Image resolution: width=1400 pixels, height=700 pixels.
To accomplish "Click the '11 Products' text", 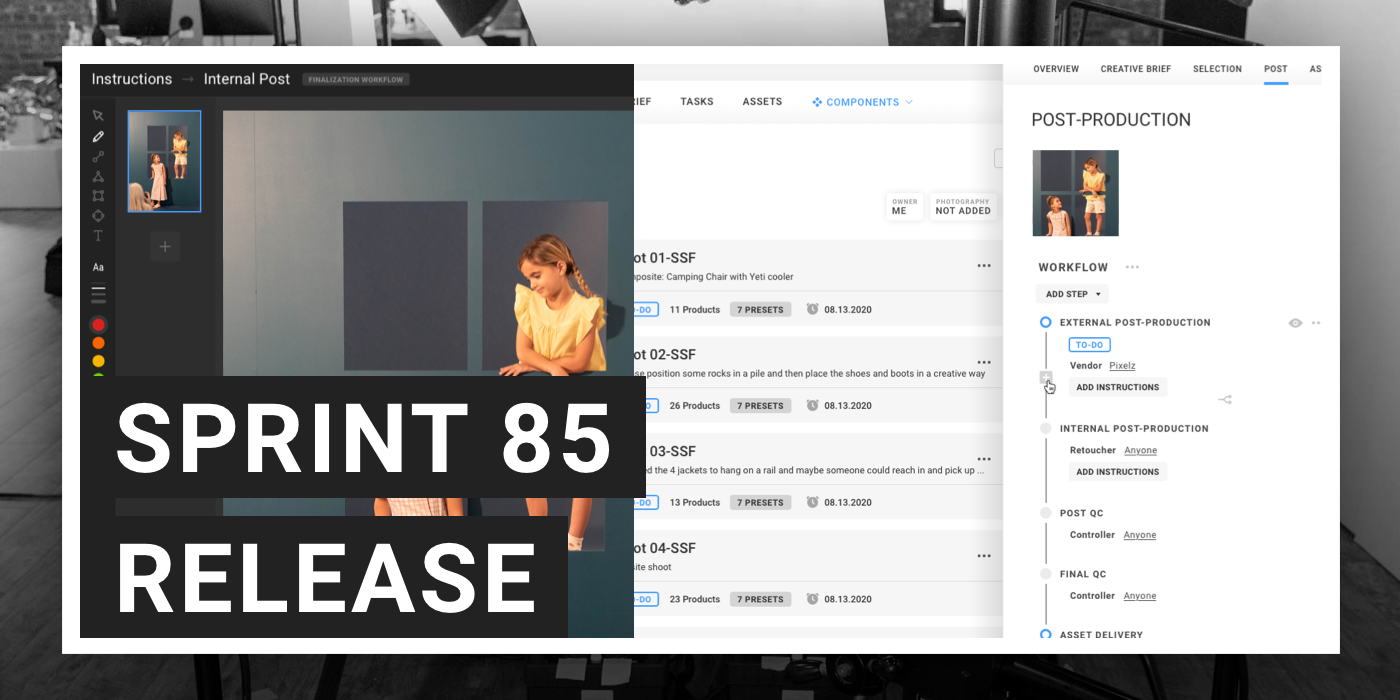I will [x=694, y=310].
